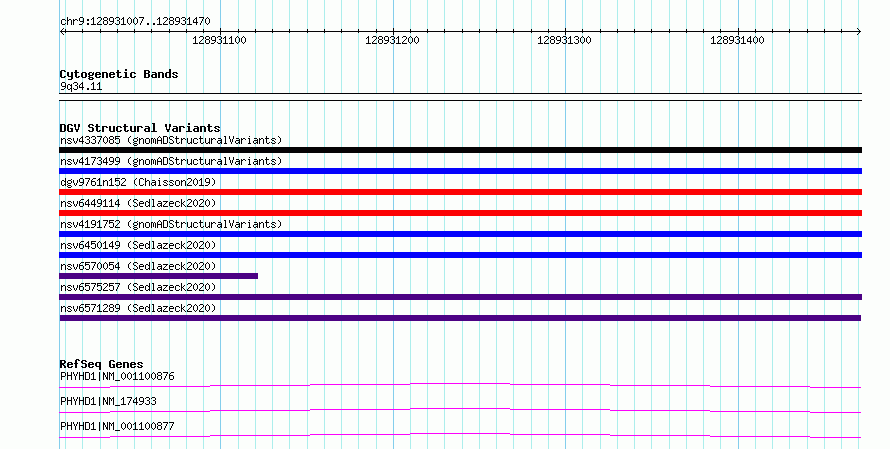Click the blue nsv6450149 variant bar
The height and width of the screenshot is (449, 890).
pos(460,255)
